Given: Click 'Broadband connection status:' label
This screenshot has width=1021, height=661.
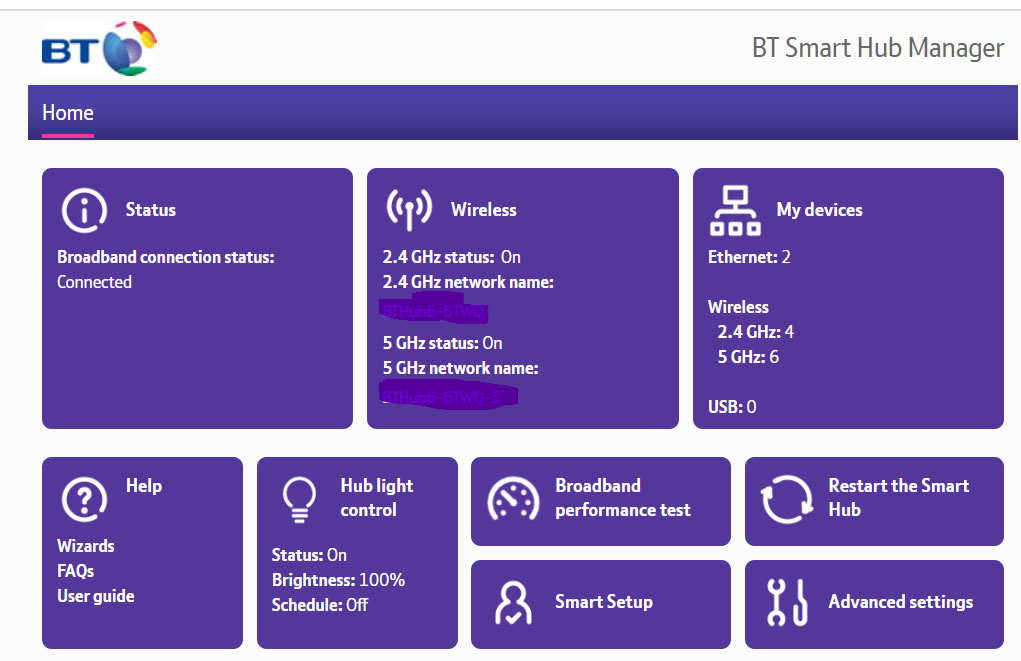Looking at the screenshot, I should pyautogui.click(x=165, y=257).
